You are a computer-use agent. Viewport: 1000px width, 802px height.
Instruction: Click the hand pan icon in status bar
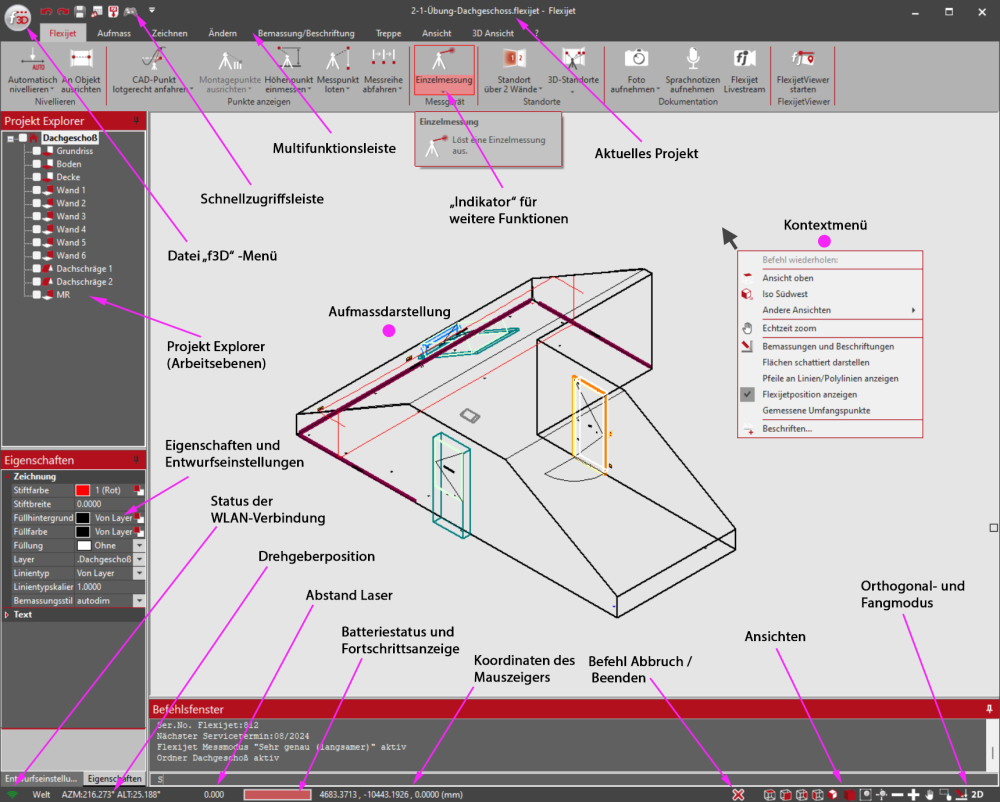(x=929, y=794)
